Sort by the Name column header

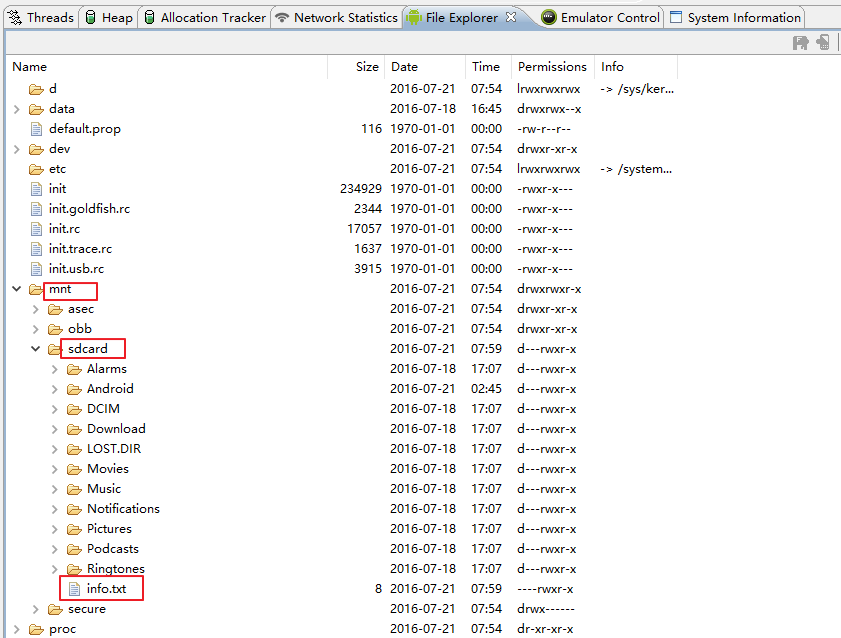pyautogui.click(x=168, y=67)
